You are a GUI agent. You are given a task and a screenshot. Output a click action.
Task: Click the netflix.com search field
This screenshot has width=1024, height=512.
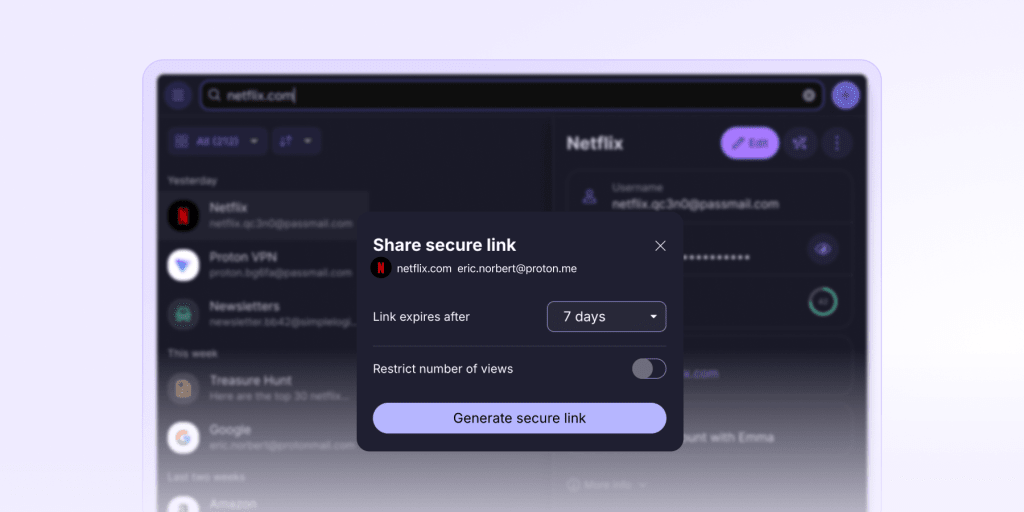pyautogui.click(x=512, y=96)
